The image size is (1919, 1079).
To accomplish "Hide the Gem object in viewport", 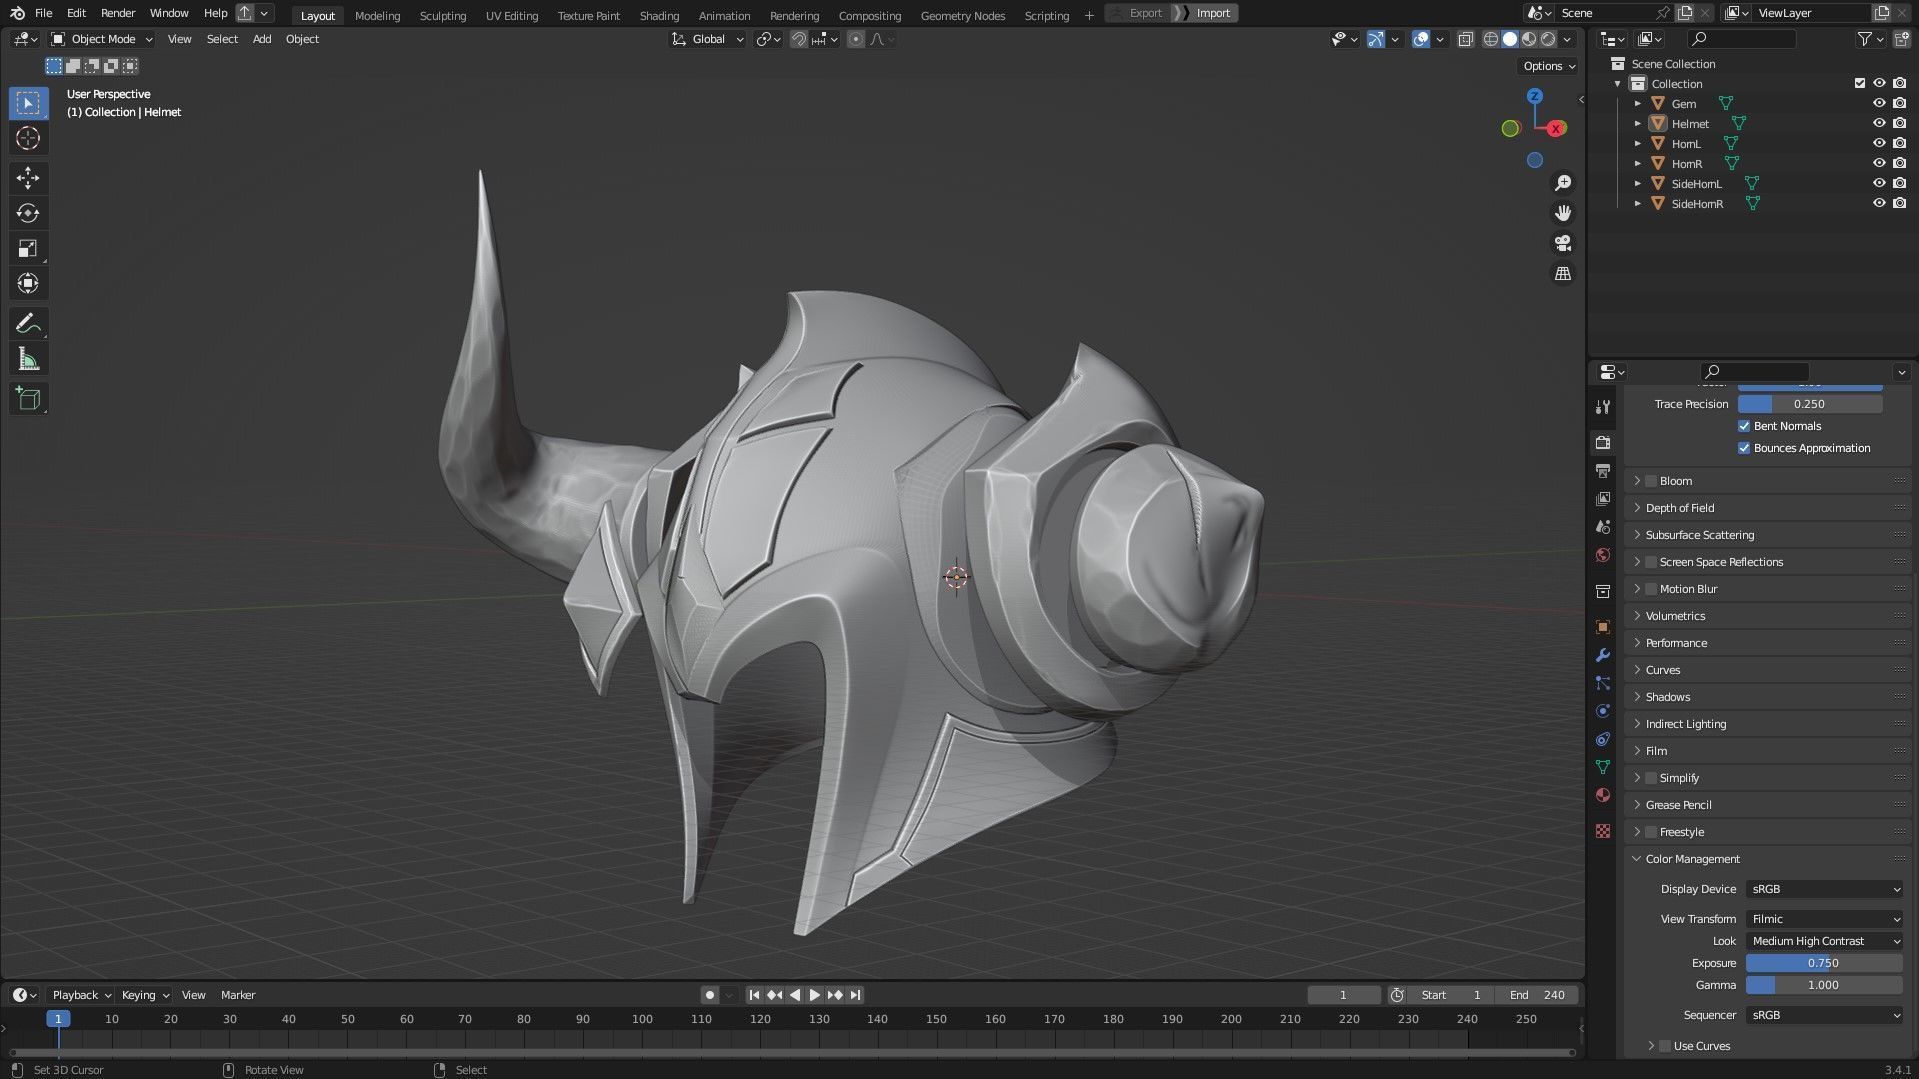I will 1879,103.
